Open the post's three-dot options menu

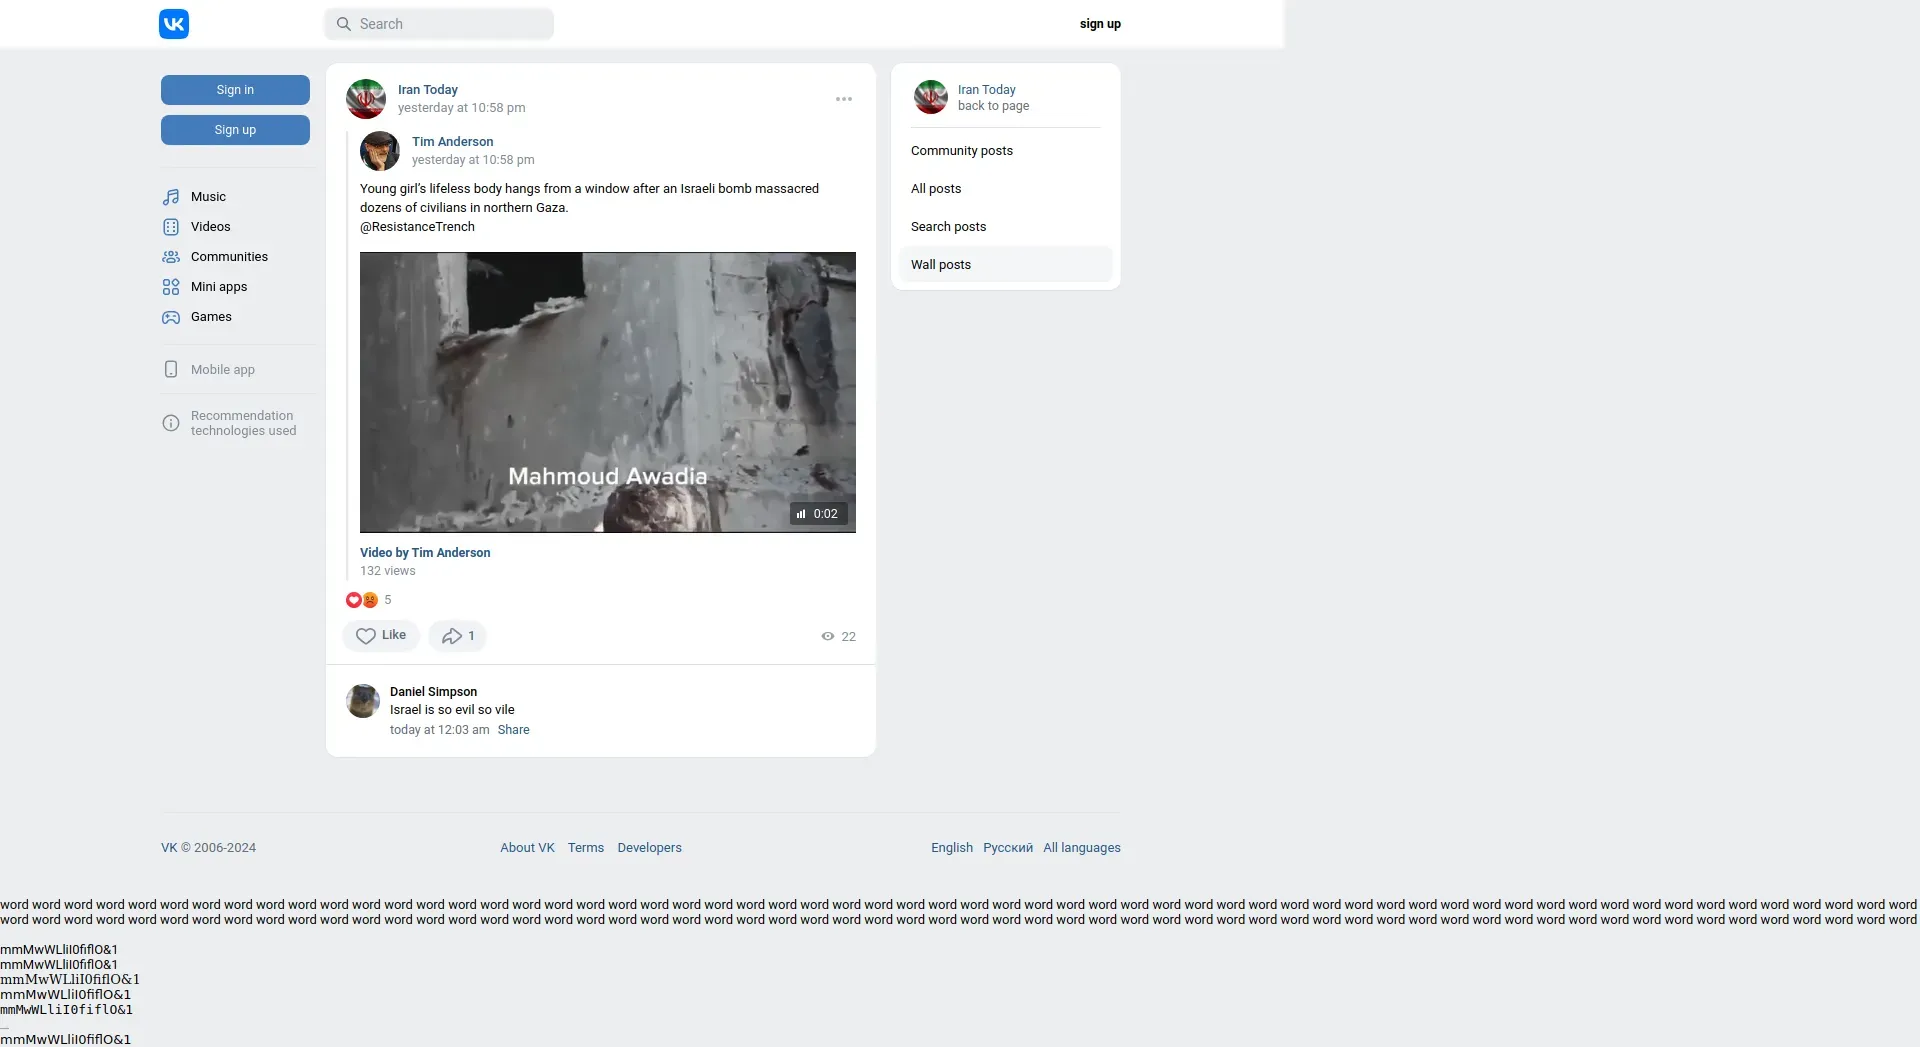point(844,99)
